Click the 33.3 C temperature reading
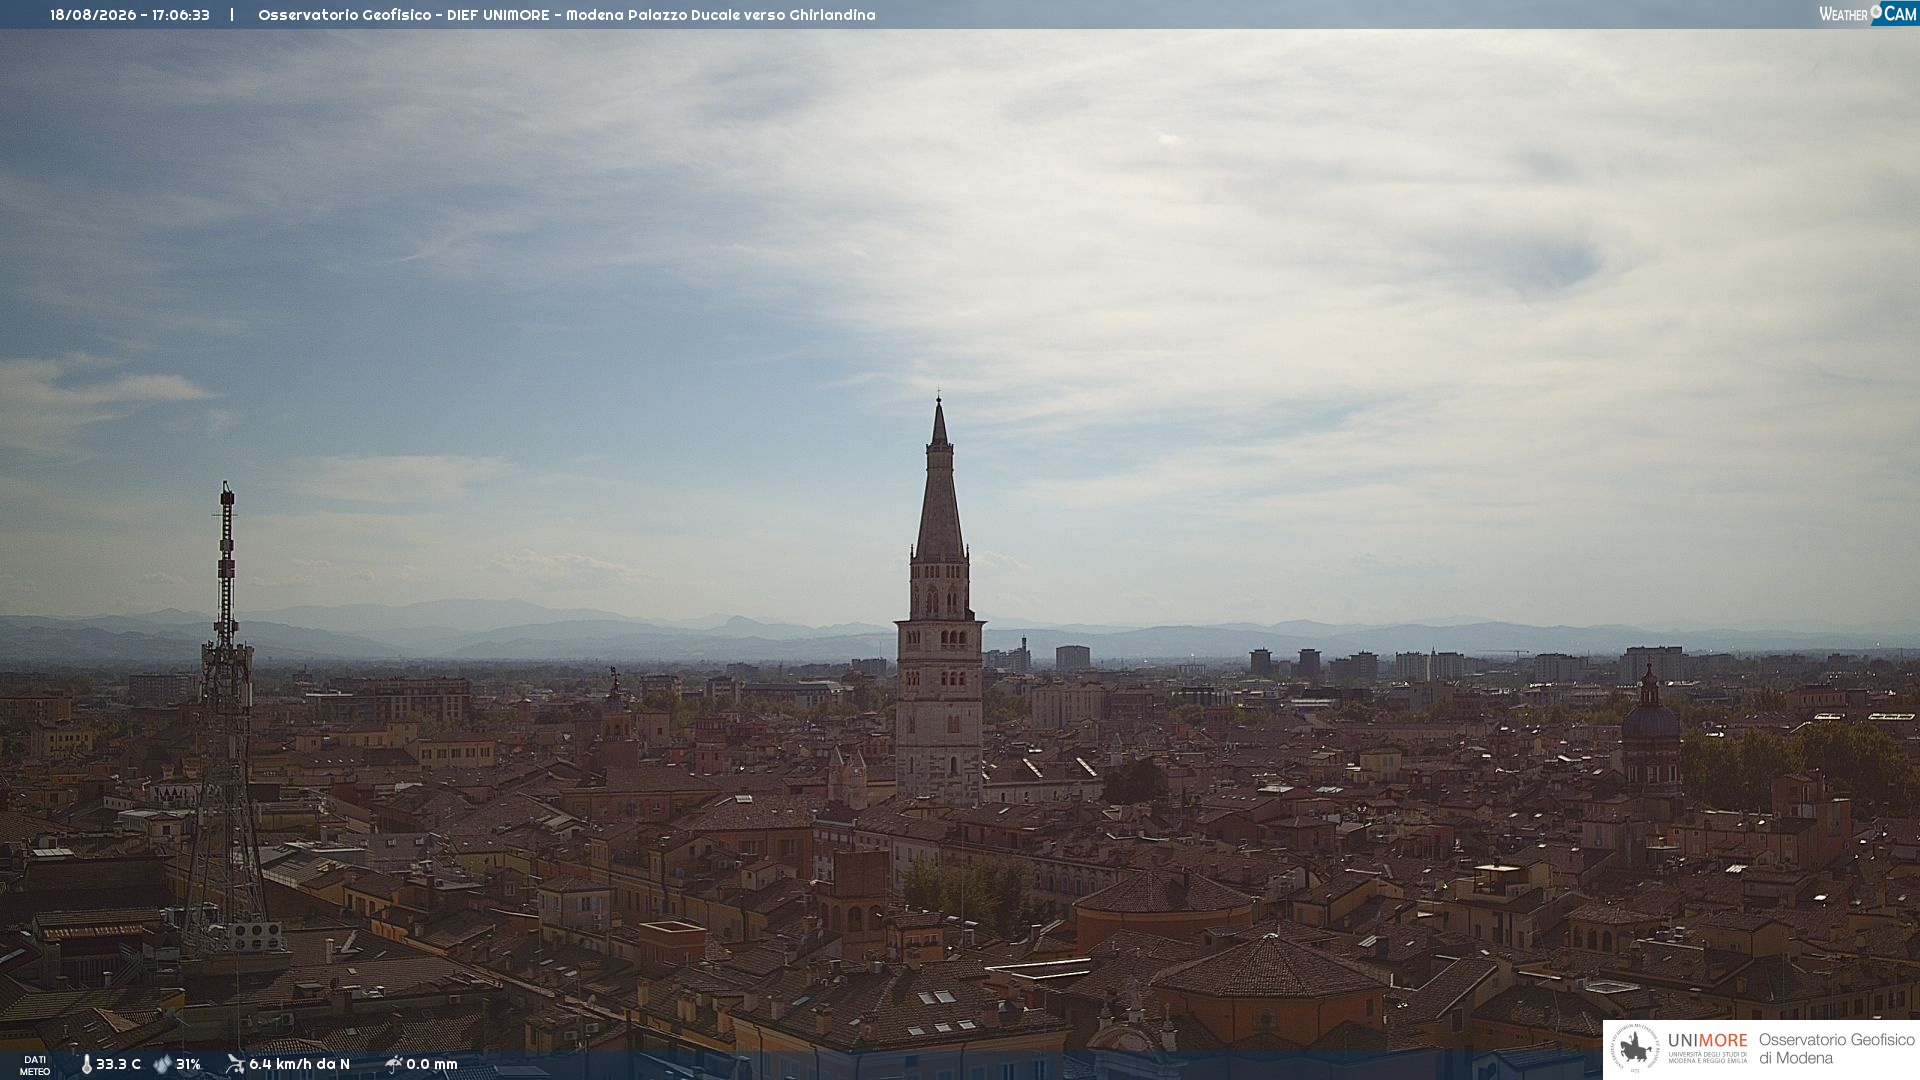Image resolution: width=1920 pixels, height=1080 pixels. pyautogui.click(x=119, y=1064)
